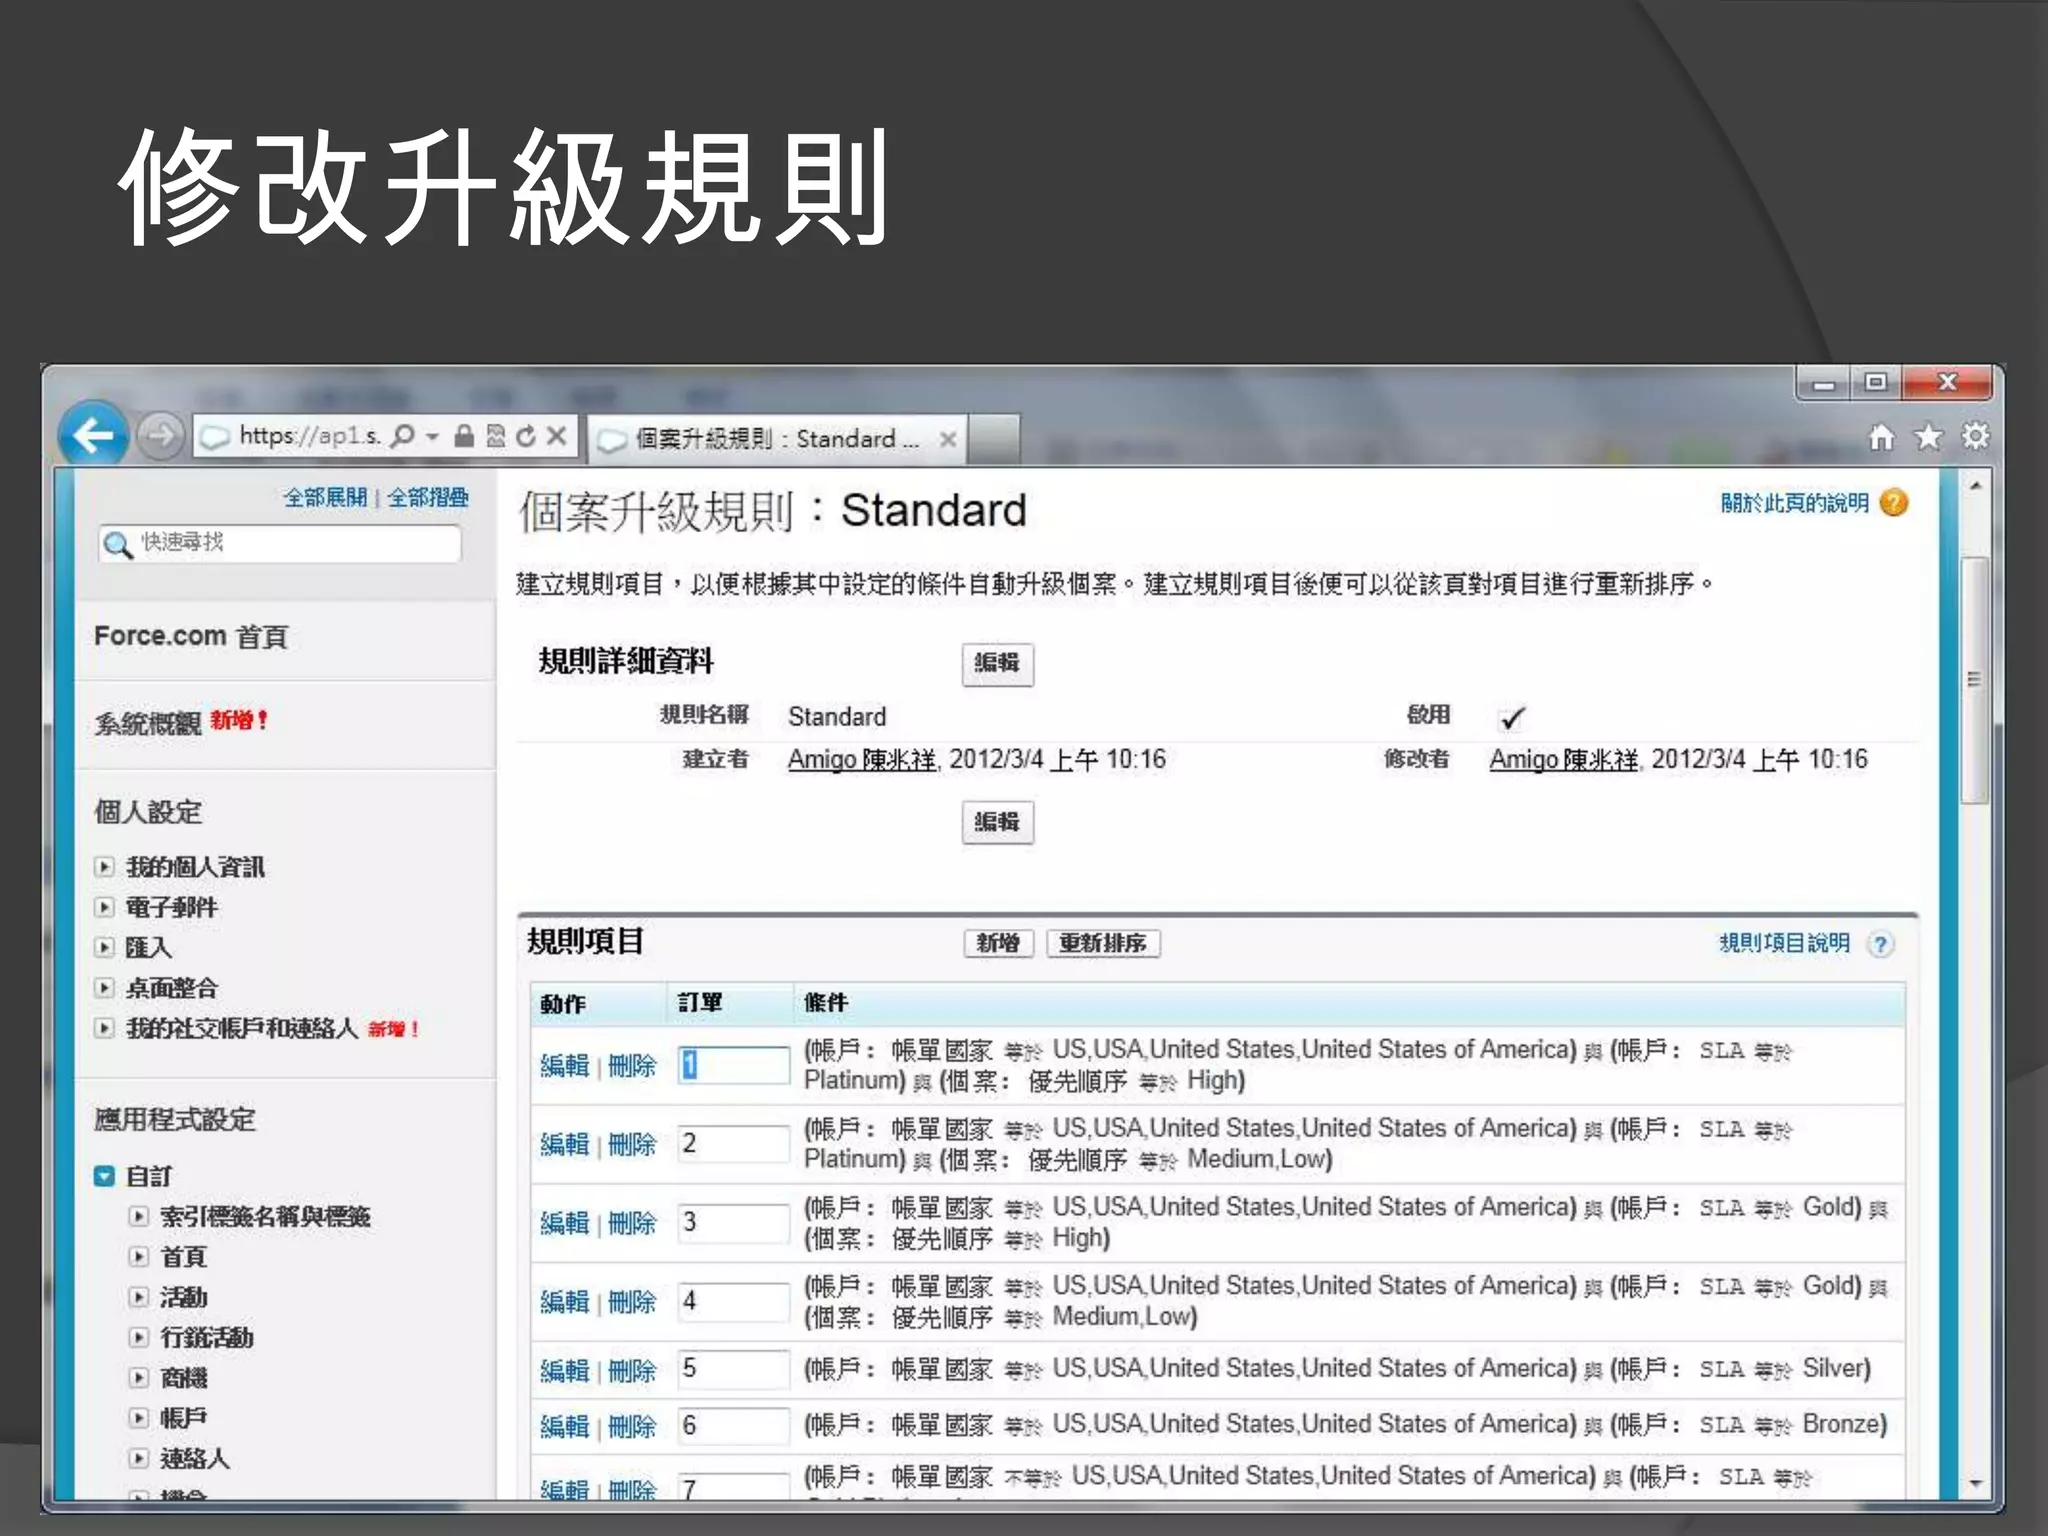Screen dimensions: 2048x1536
Task: Click the 全部摺疊 link in sidebar
Action: point(428,498)
